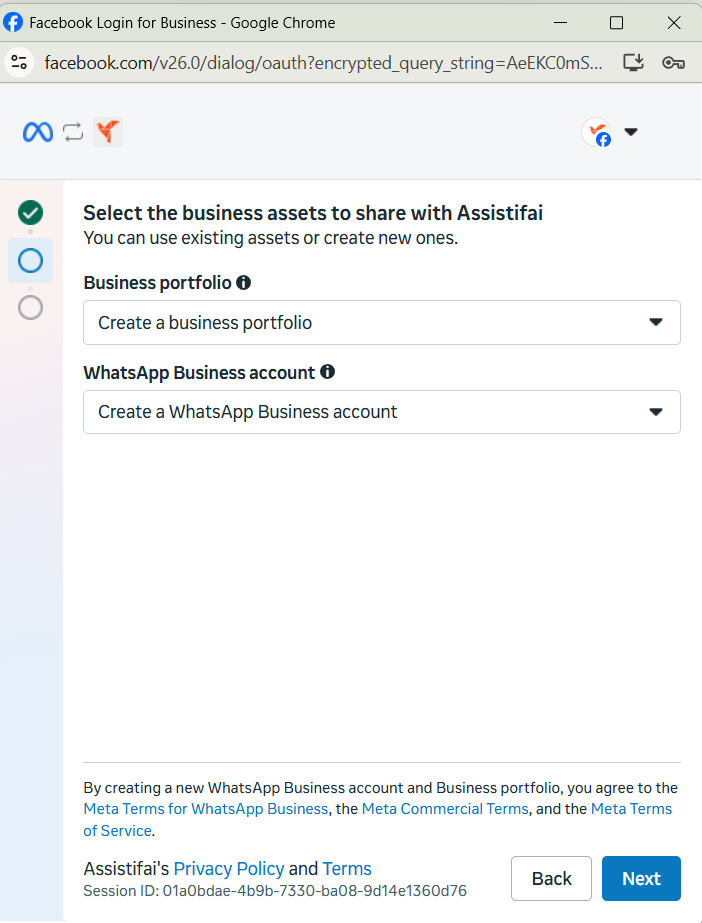Select the last gray step indicator
This screenshot has width=702, height=923.
click(x=31, y=307)
